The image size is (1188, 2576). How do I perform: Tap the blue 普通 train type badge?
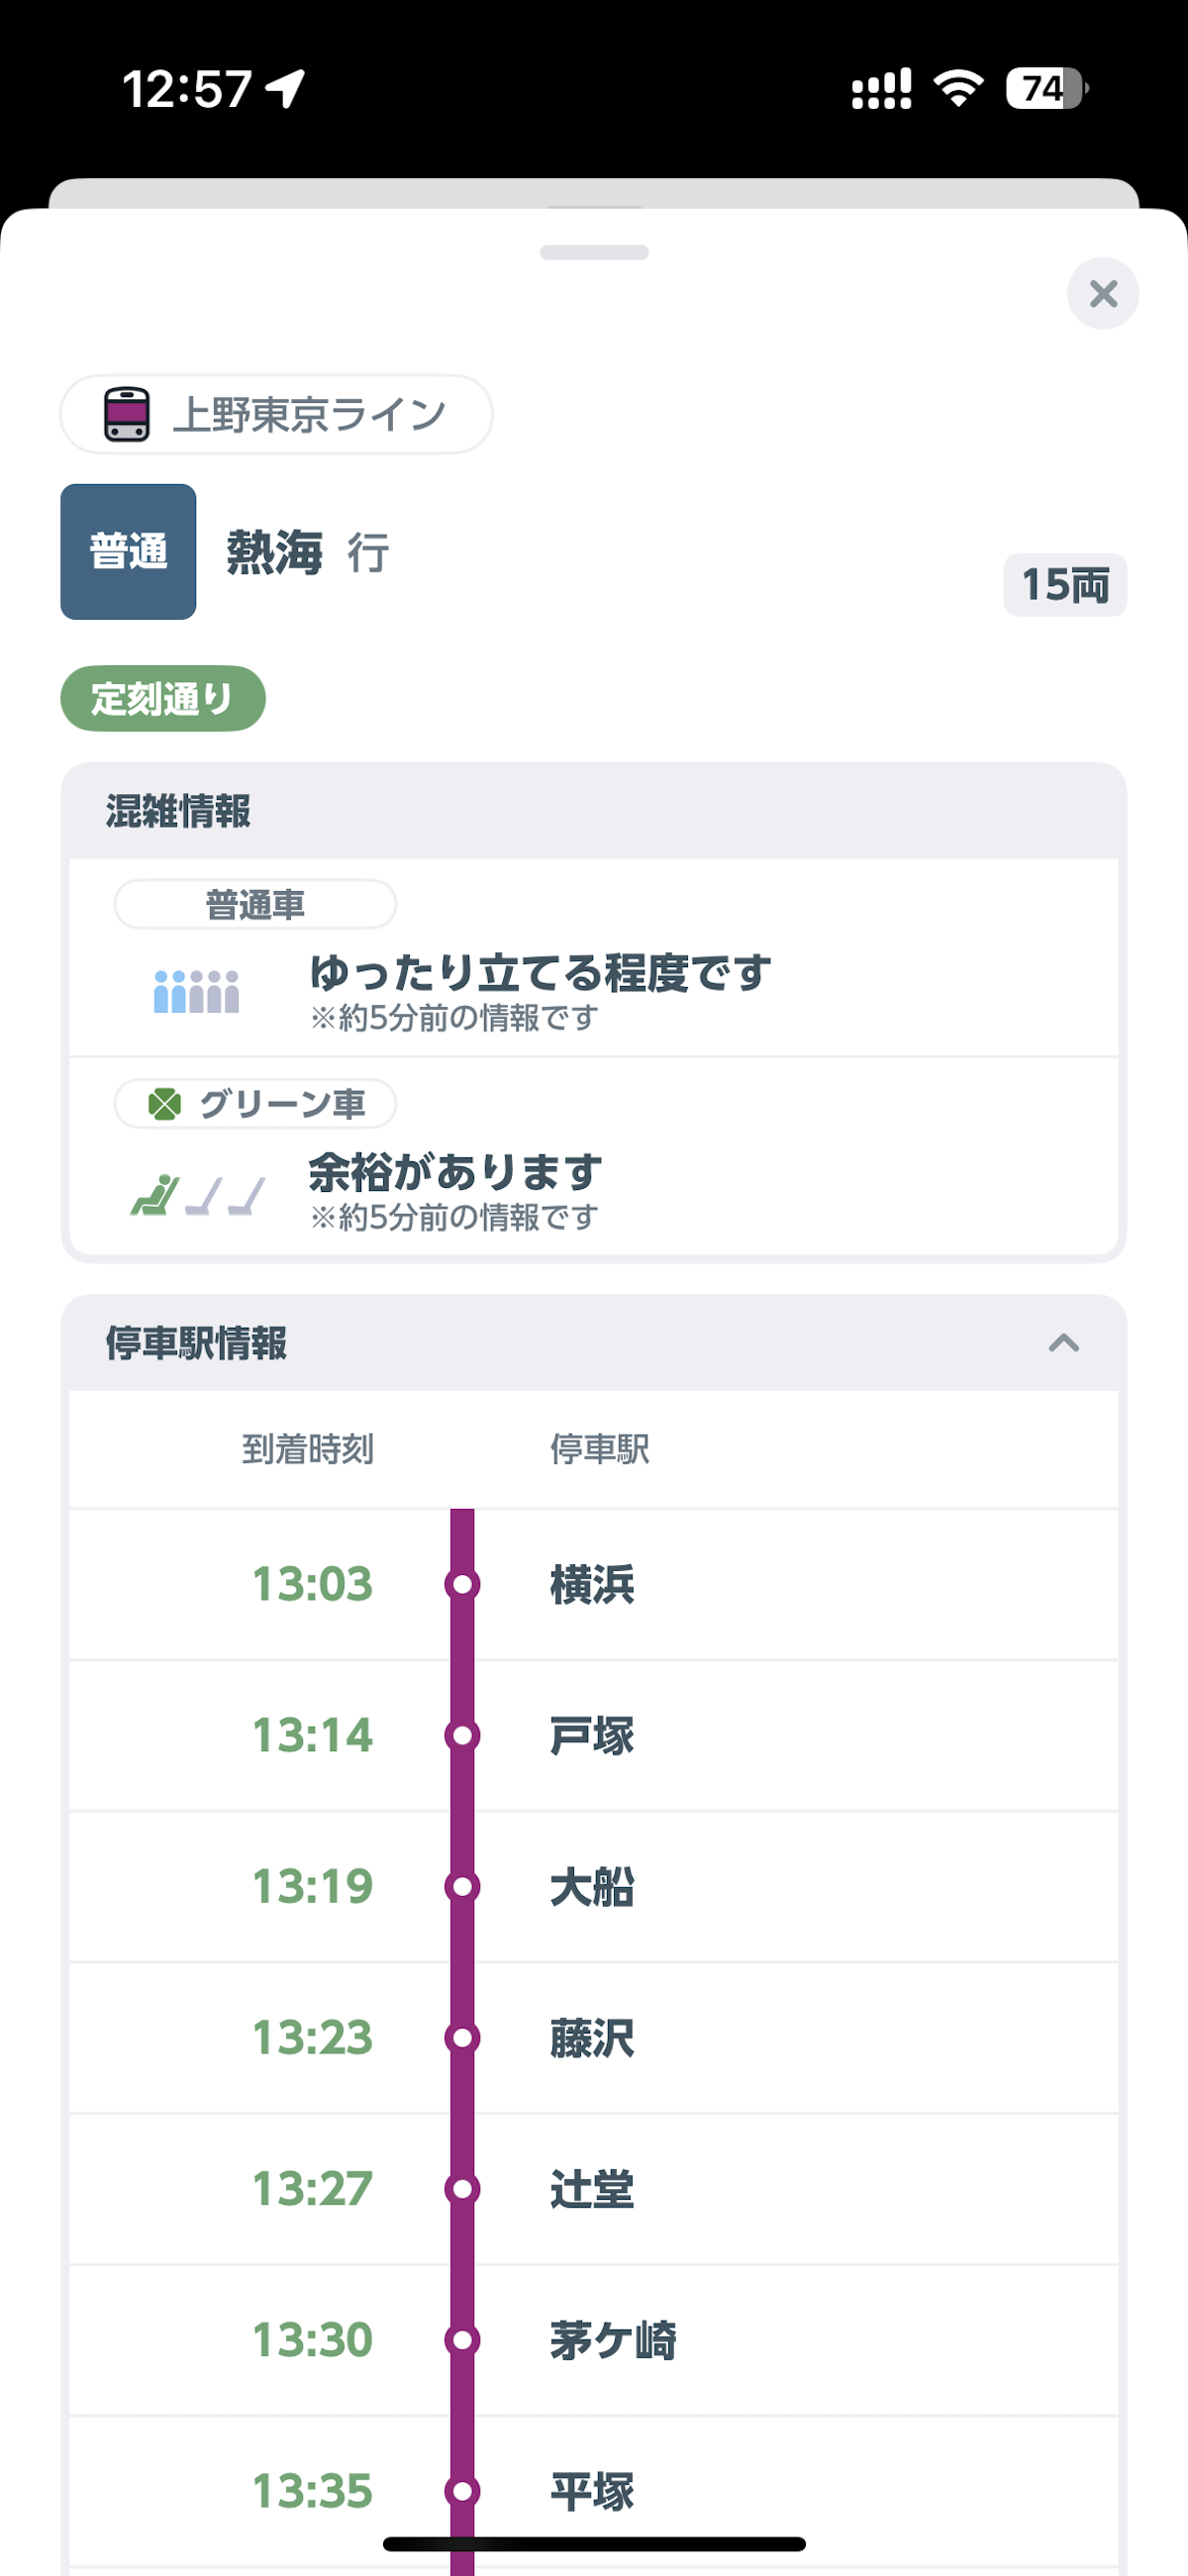(128, 552)
